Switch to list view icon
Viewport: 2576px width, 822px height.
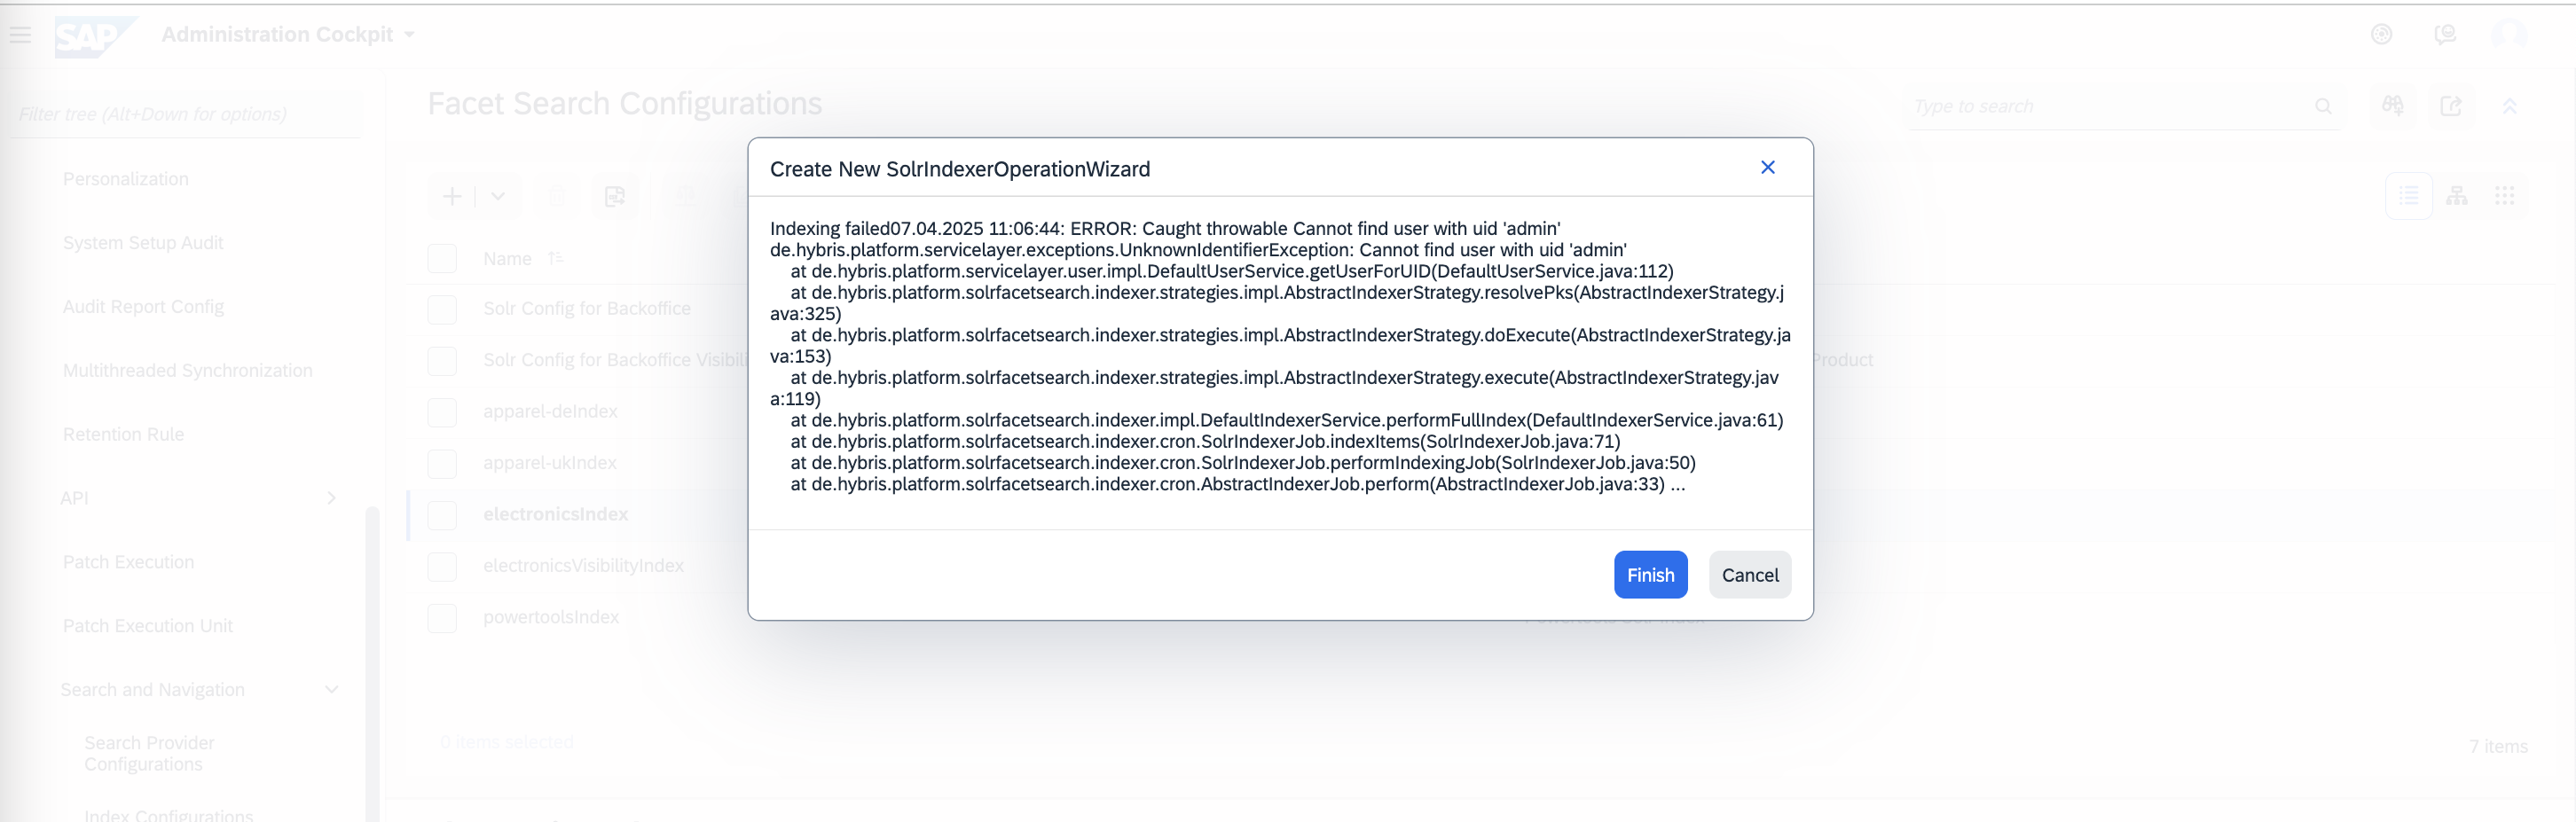2409,196
